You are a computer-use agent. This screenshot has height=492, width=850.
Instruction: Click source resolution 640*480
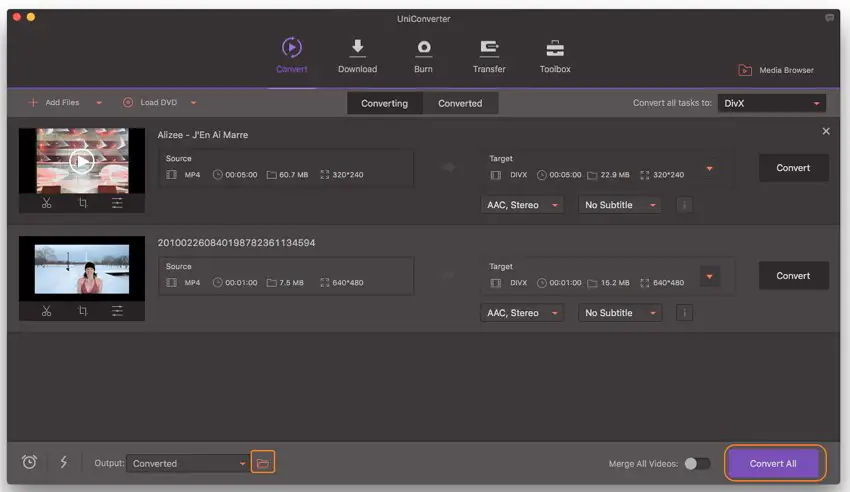coord(347,282)
